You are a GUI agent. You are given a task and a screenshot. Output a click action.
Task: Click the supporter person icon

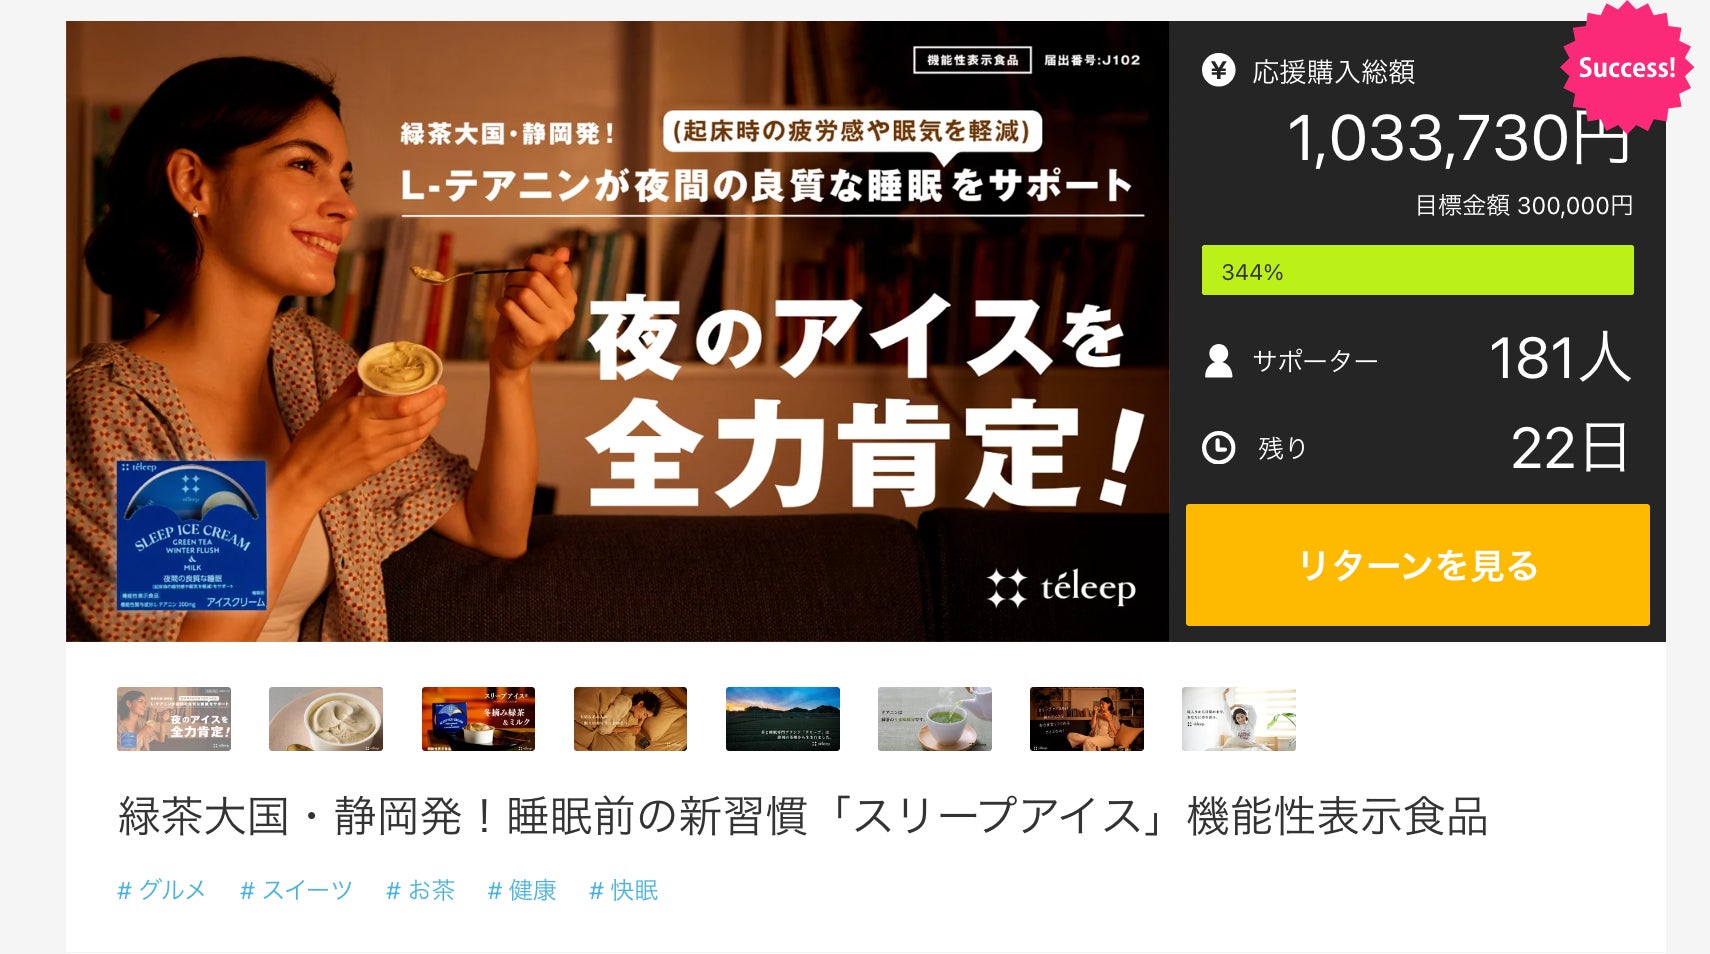(1218, 360)
